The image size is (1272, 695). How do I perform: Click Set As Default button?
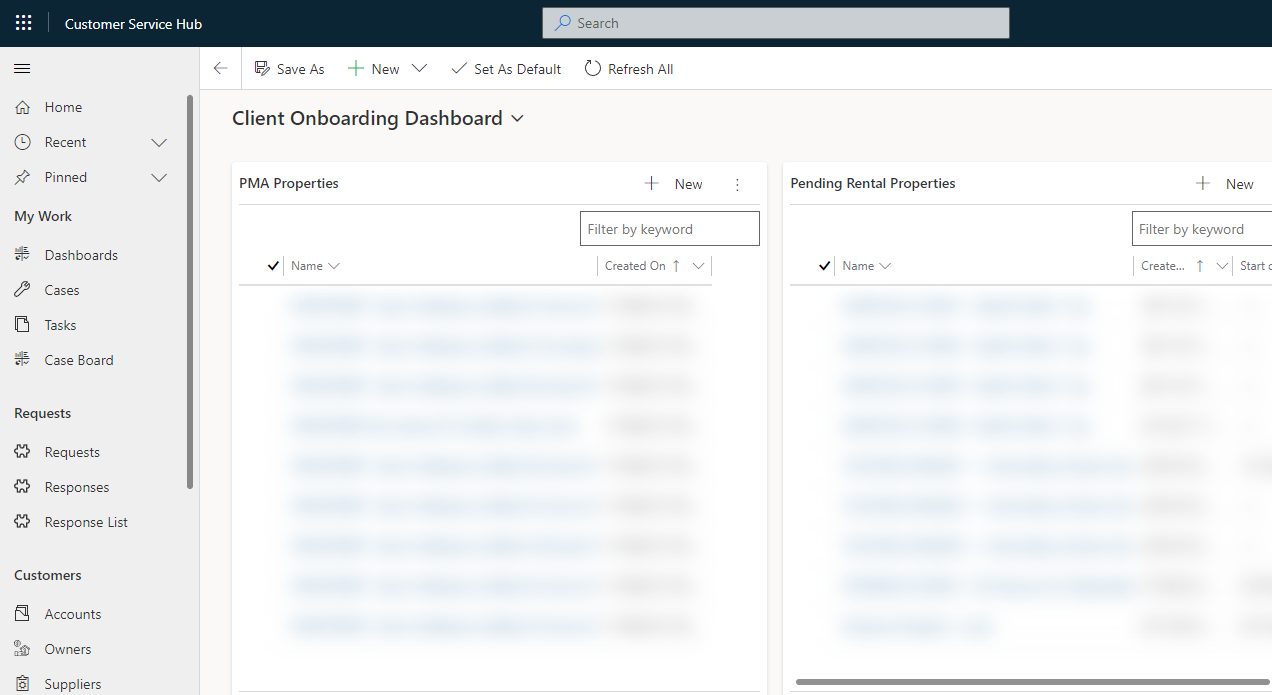coord(506,69)
